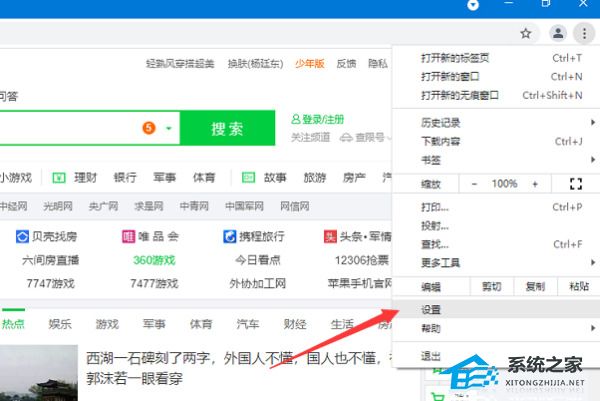Choose 投射... in the menu
600x401 pixels.
click(496, 226)
